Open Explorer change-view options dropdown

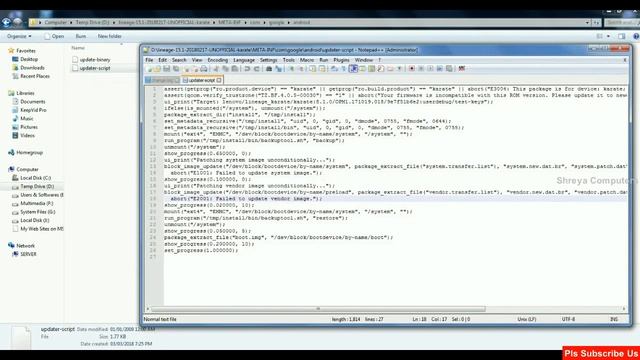click(608, 36)
